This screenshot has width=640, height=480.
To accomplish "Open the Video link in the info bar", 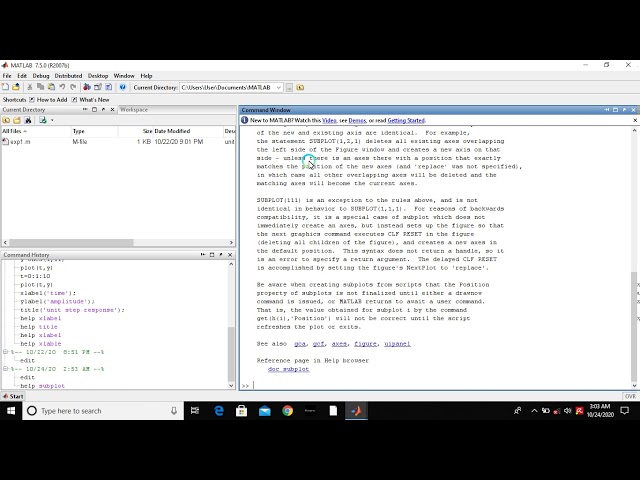I will (329, 120).
